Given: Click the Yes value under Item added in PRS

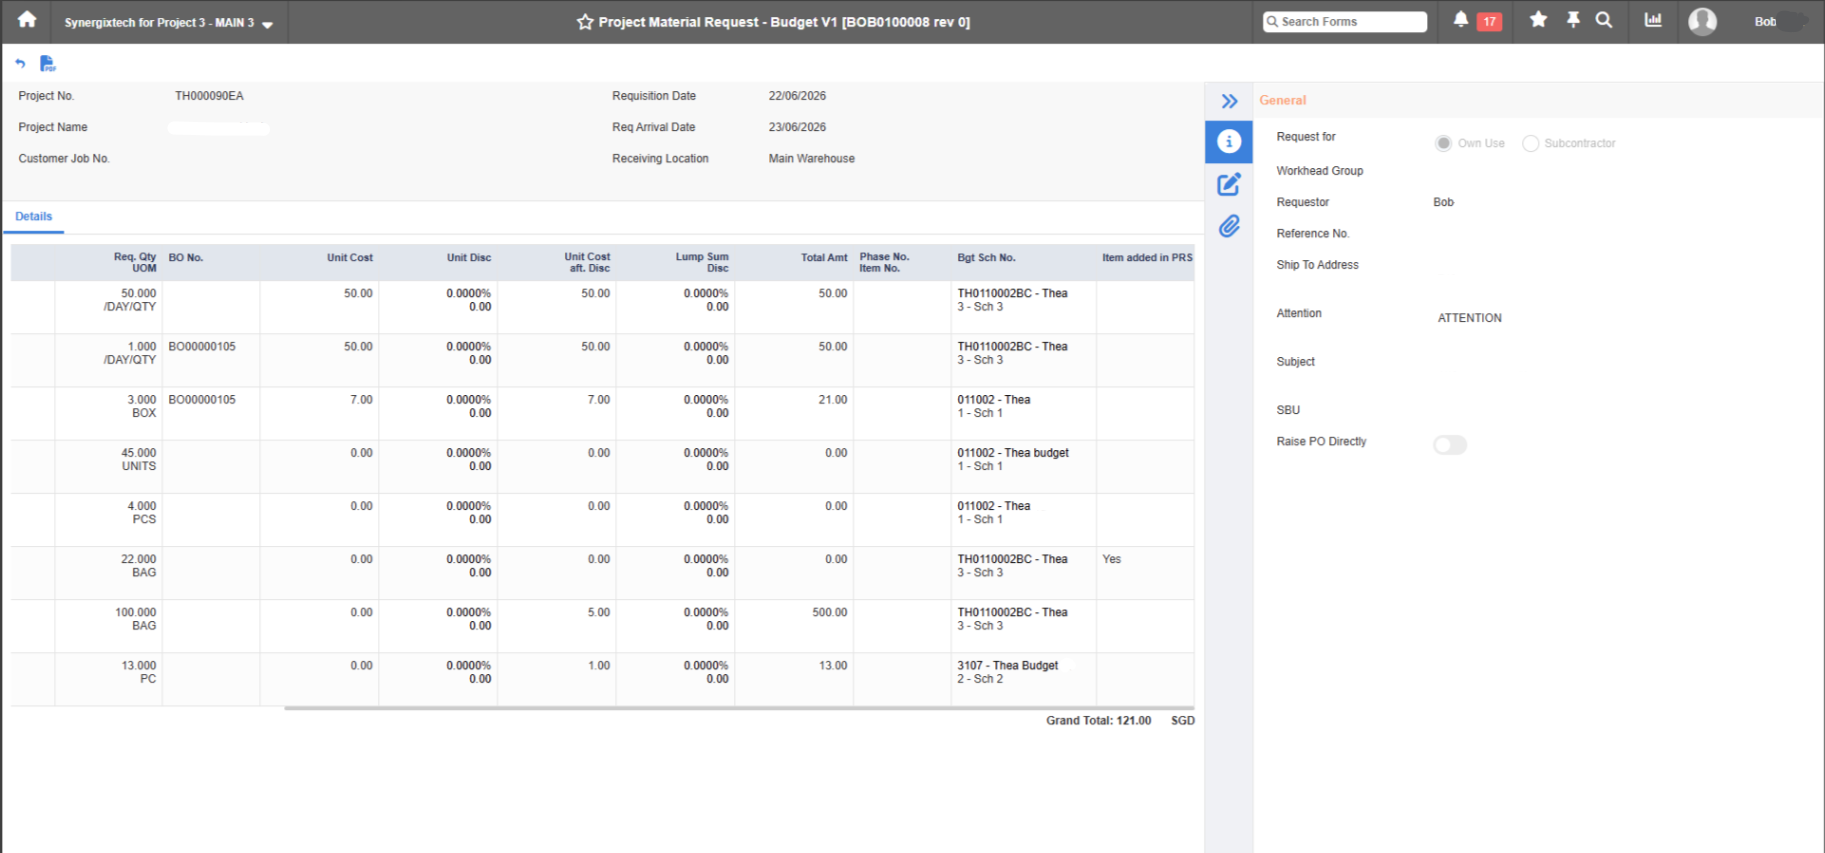Looking at the screenshot, I should [x=1111, y=559].
